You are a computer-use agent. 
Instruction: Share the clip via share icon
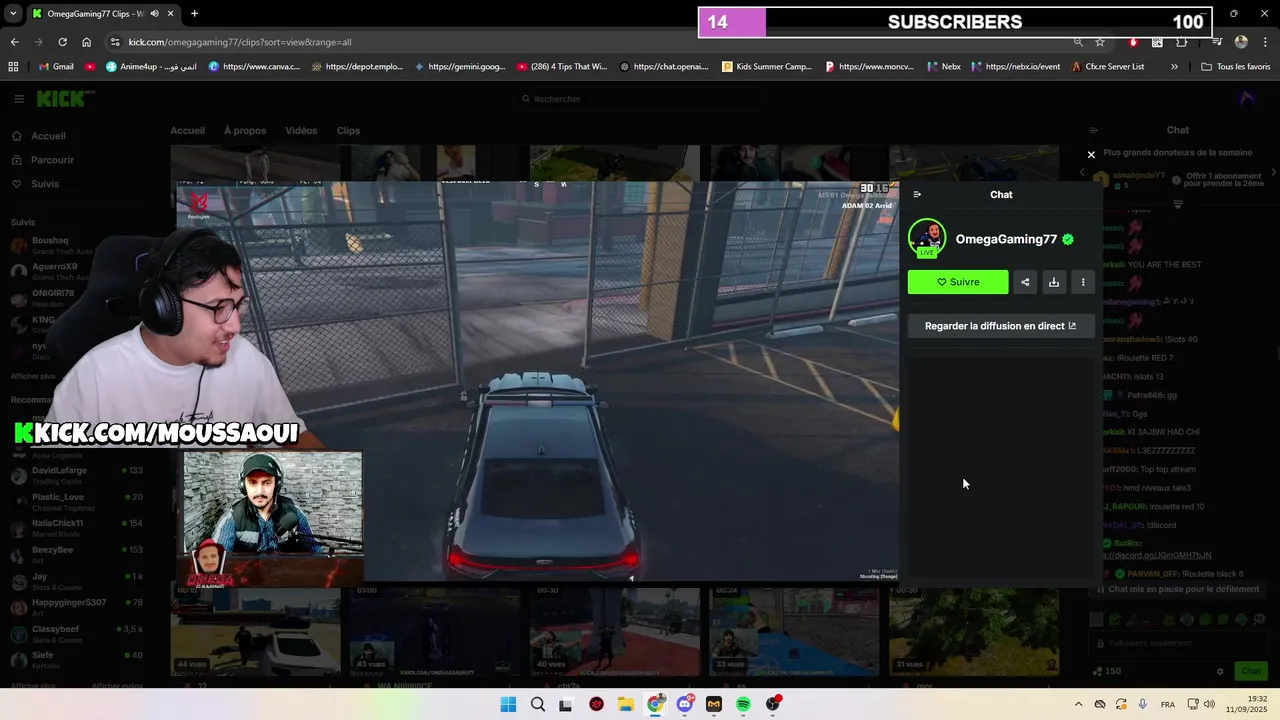point(1025,282)
